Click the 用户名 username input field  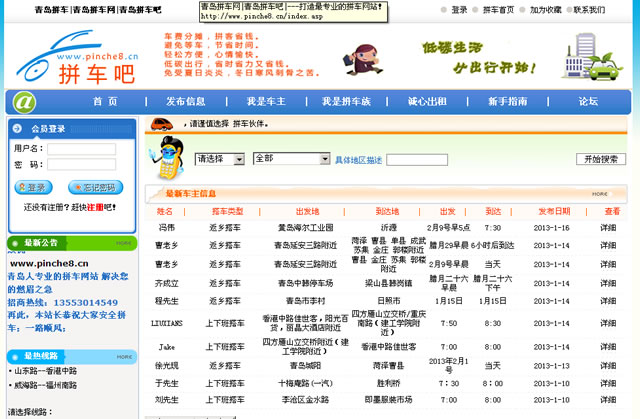[80, 149]
